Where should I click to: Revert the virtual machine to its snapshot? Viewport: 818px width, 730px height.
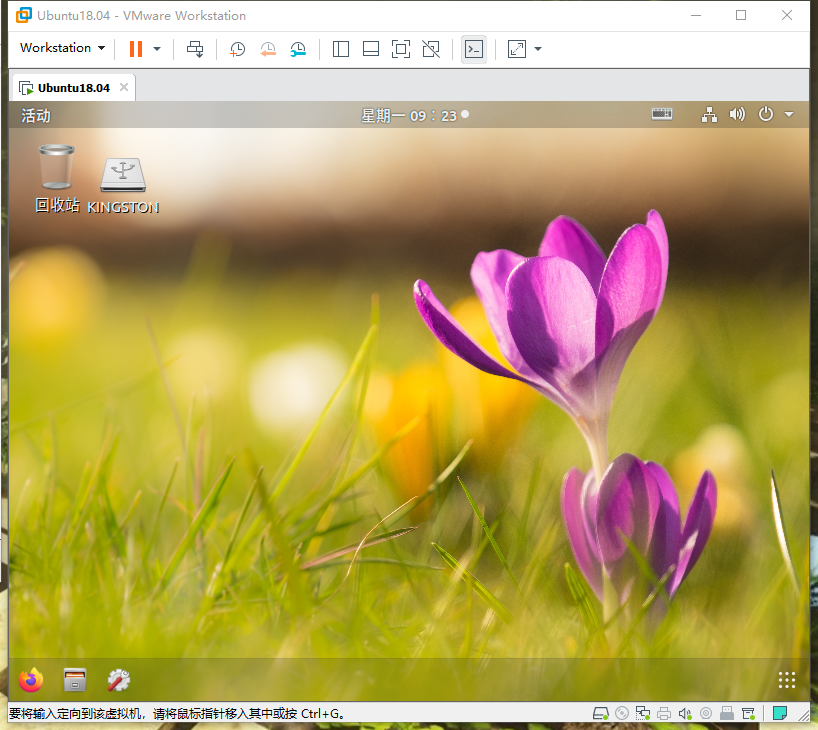[x=268, y=49]
